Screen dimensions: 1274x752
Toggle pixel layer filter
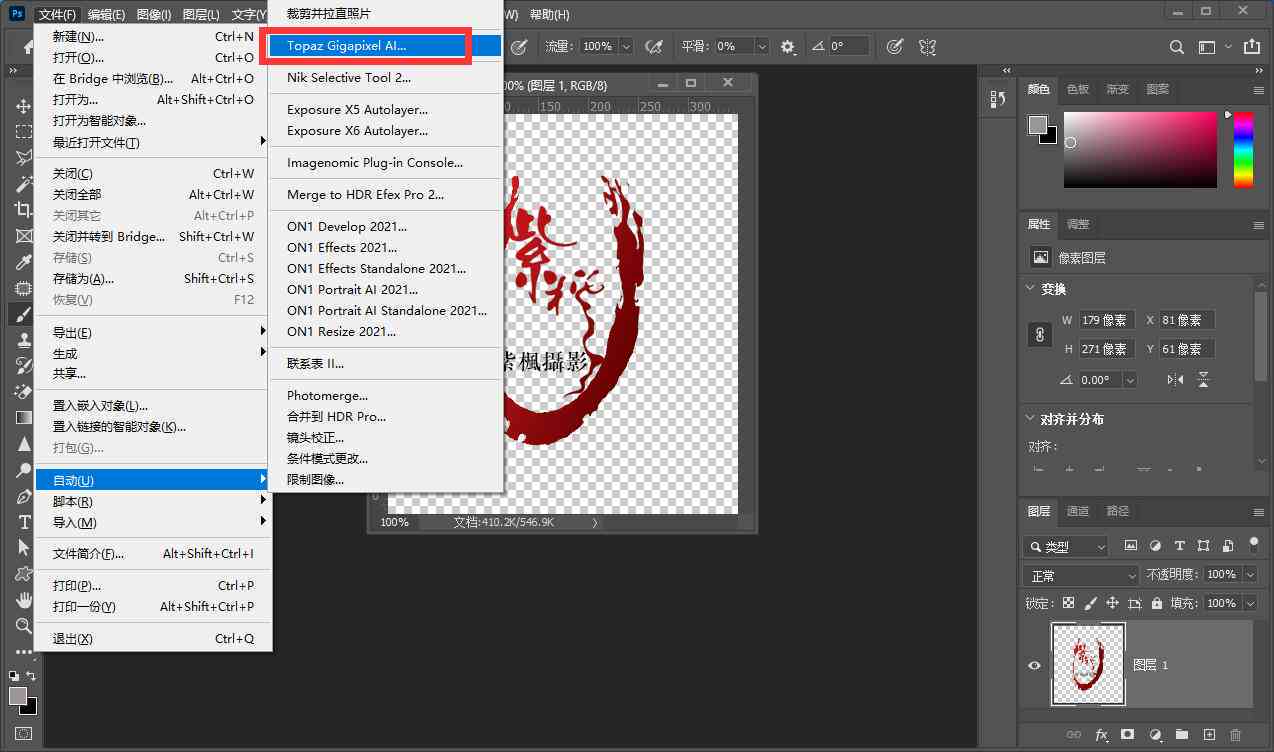click(x=1131, y=546)
